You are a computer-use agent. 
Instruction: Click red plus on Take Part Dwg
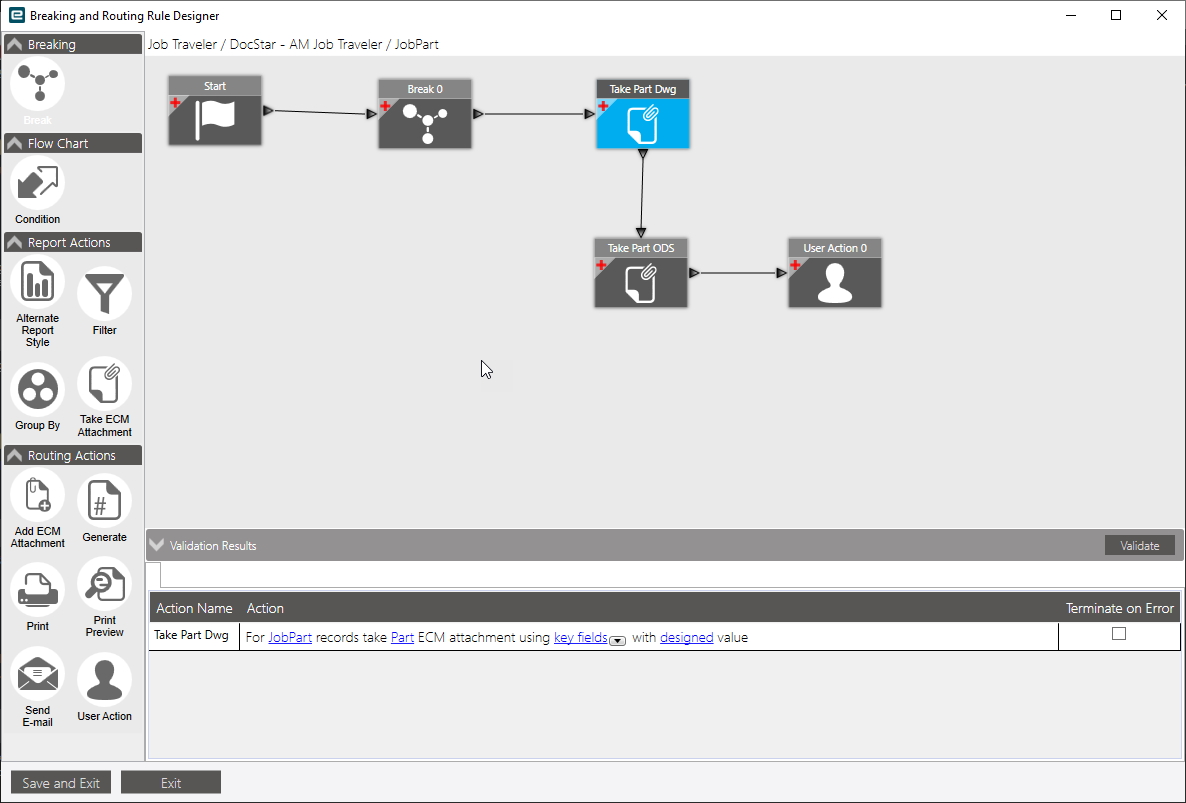pos(604,106)
